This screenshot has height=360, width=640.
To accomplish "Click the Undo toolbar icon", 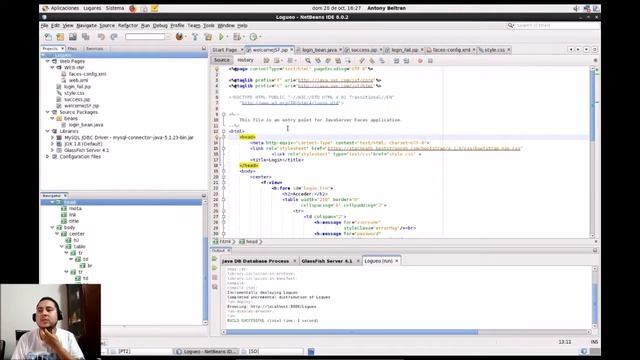I will click(x=101, y=37).
